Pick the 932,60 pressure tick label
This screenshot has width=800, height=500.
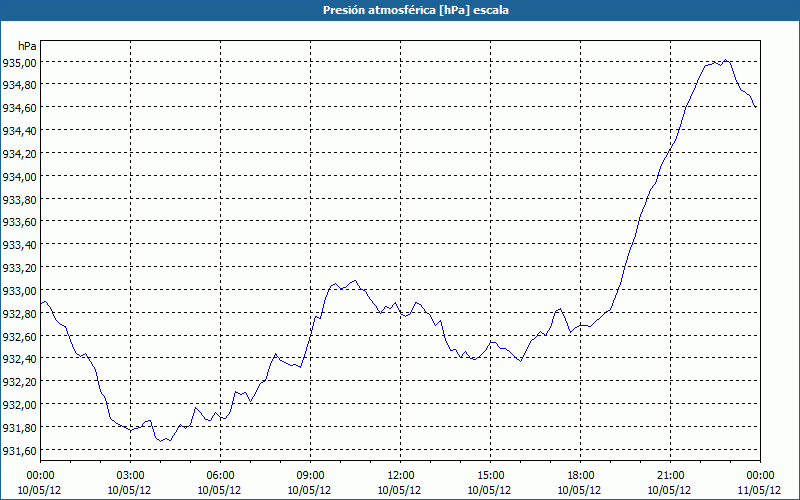tap(20, 337)
